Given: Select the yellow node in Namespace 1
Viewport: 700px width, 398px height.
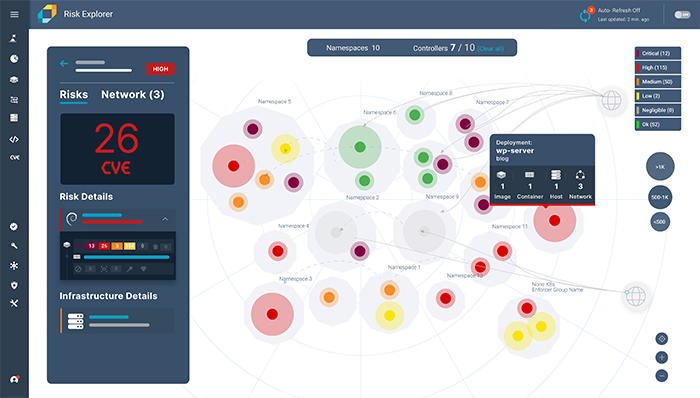Looking at the screenshot, I should point(389,315).
